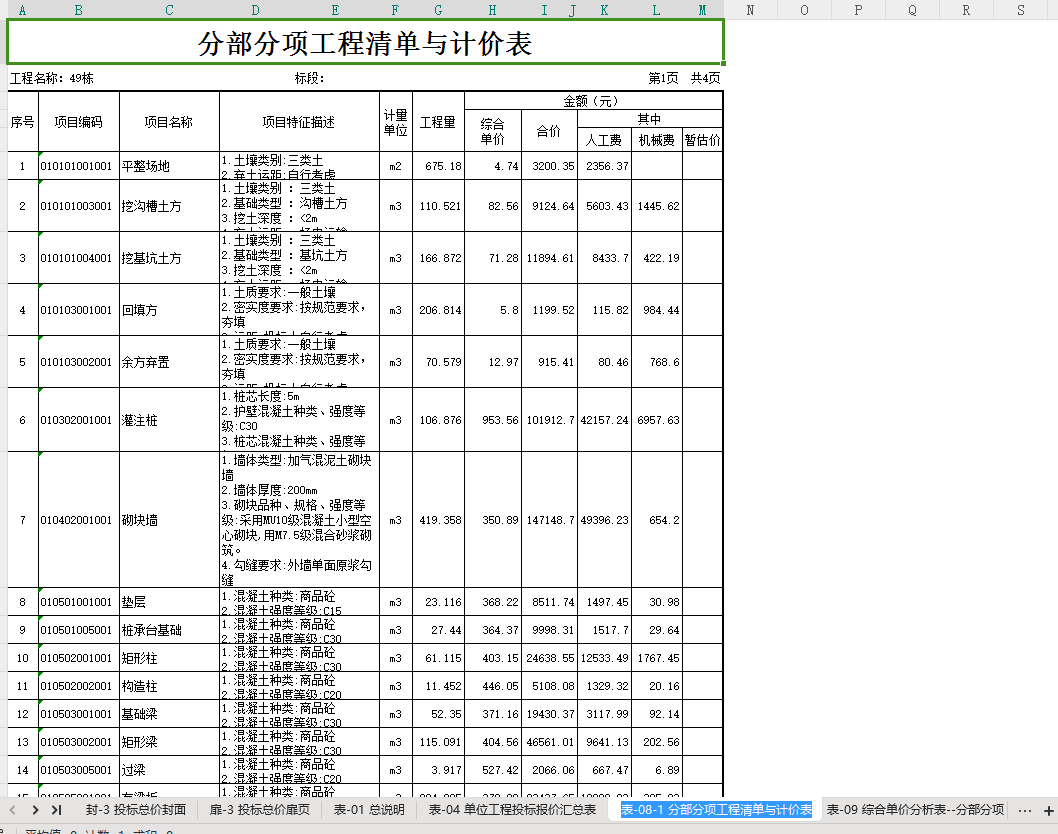The width and height of the screenshot is (1058, 834).
Task: Select item code 010101001001 cell
Action: coord(79,166)
